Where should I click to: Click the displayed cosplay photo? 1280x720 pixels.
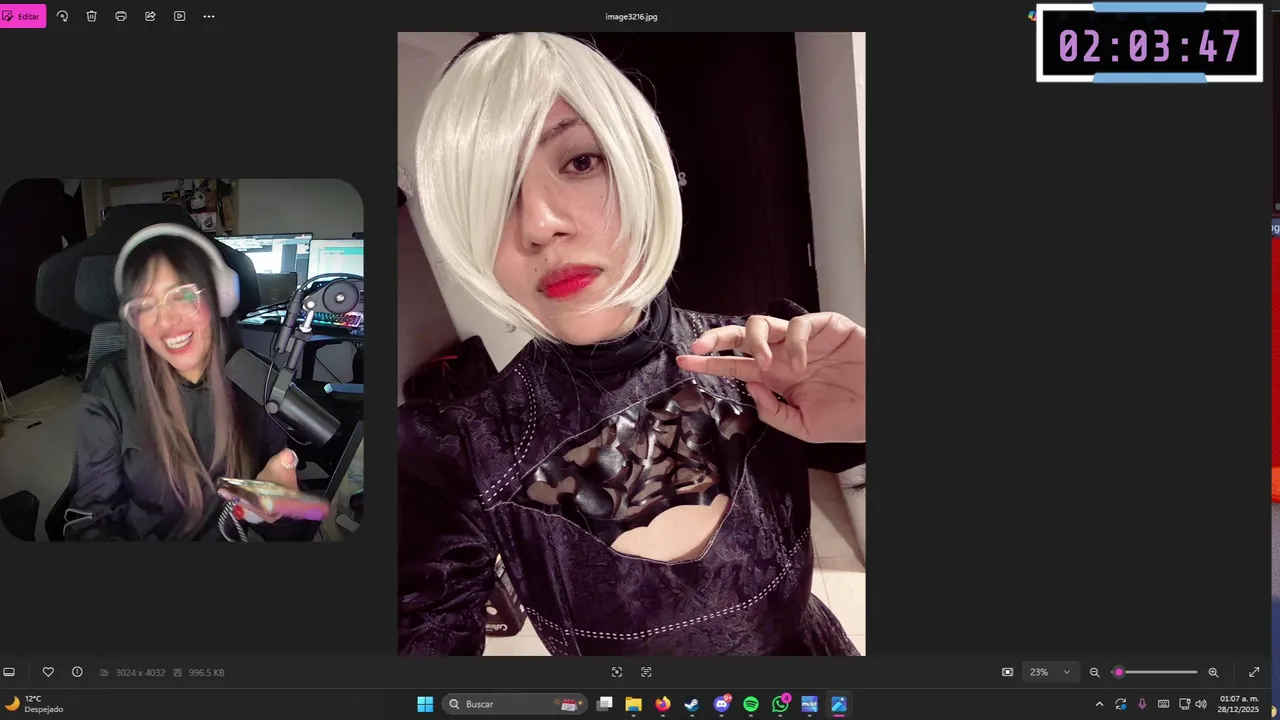coord(631,344)
